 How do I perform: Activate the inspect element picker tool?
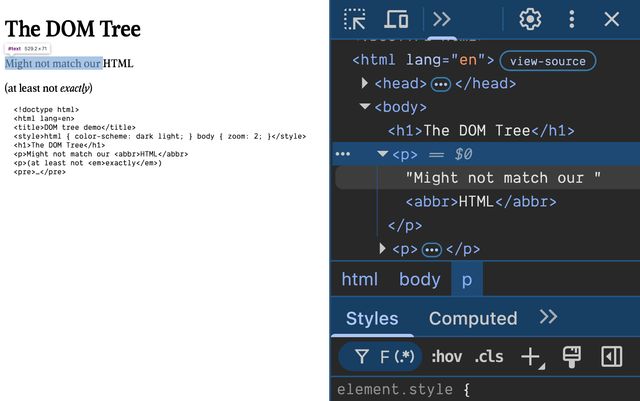355,19
